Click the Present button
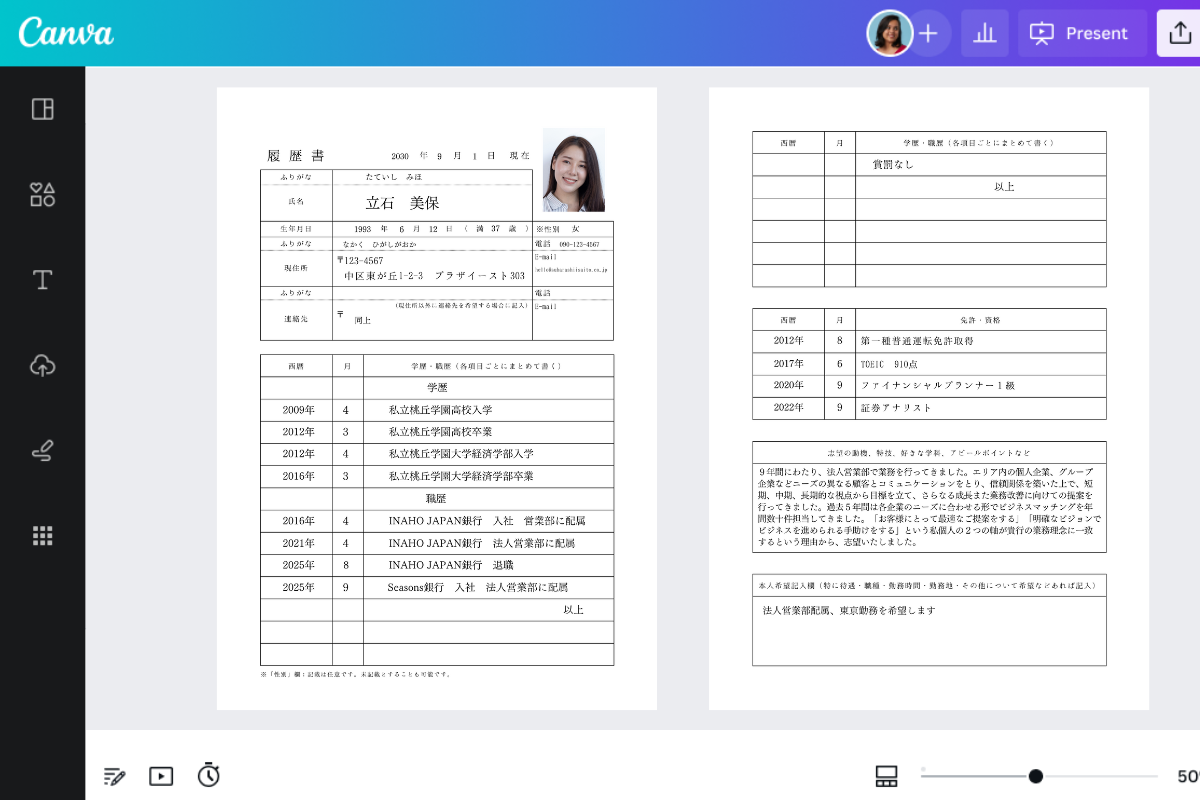Viewport: 1200px width, 800px height. (x=1081, y=33)
